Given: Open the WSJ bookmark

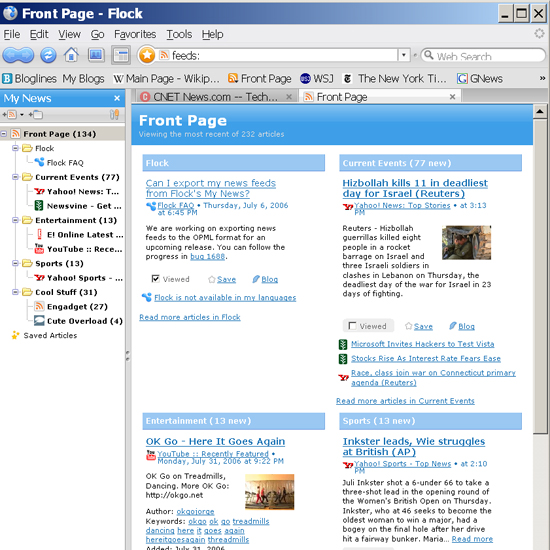Looking at the screenshot, I should pos(317,79).
